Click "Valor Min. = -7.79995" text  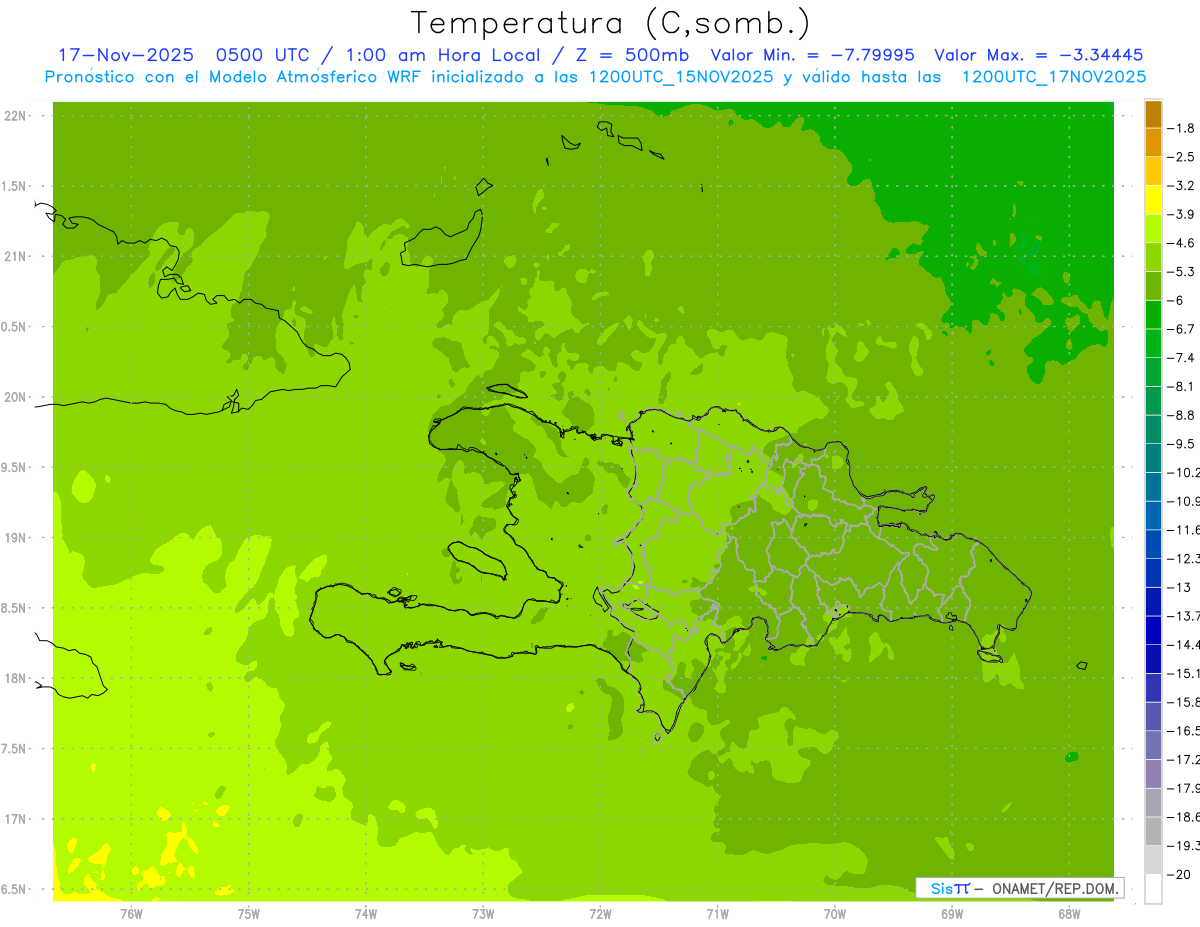pyautogui.click(x=812, y=55)
